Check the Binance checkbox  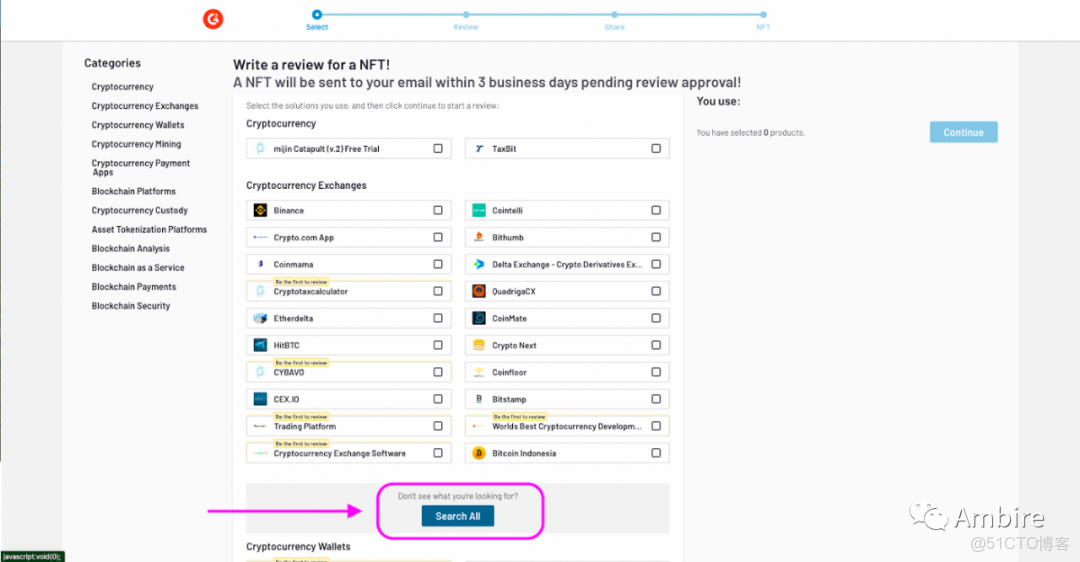coord(438,211)
